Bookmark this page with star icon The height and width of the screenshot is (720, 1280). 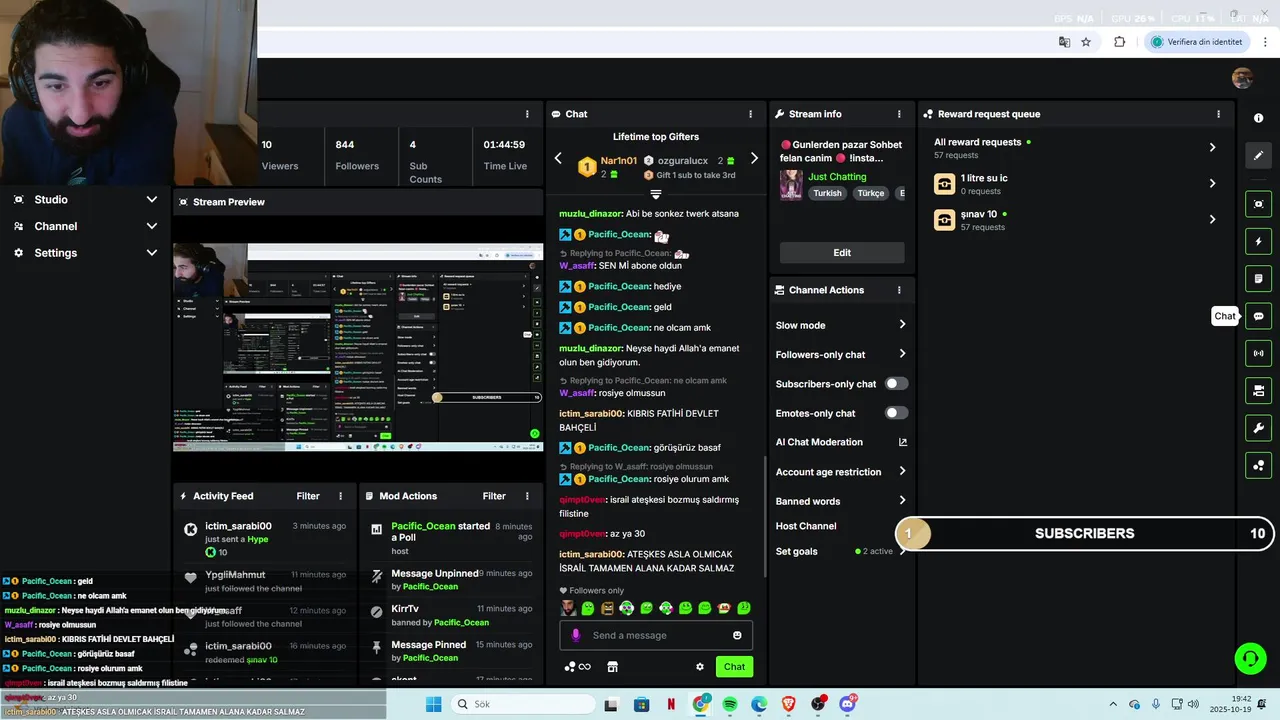point(1086,42)
